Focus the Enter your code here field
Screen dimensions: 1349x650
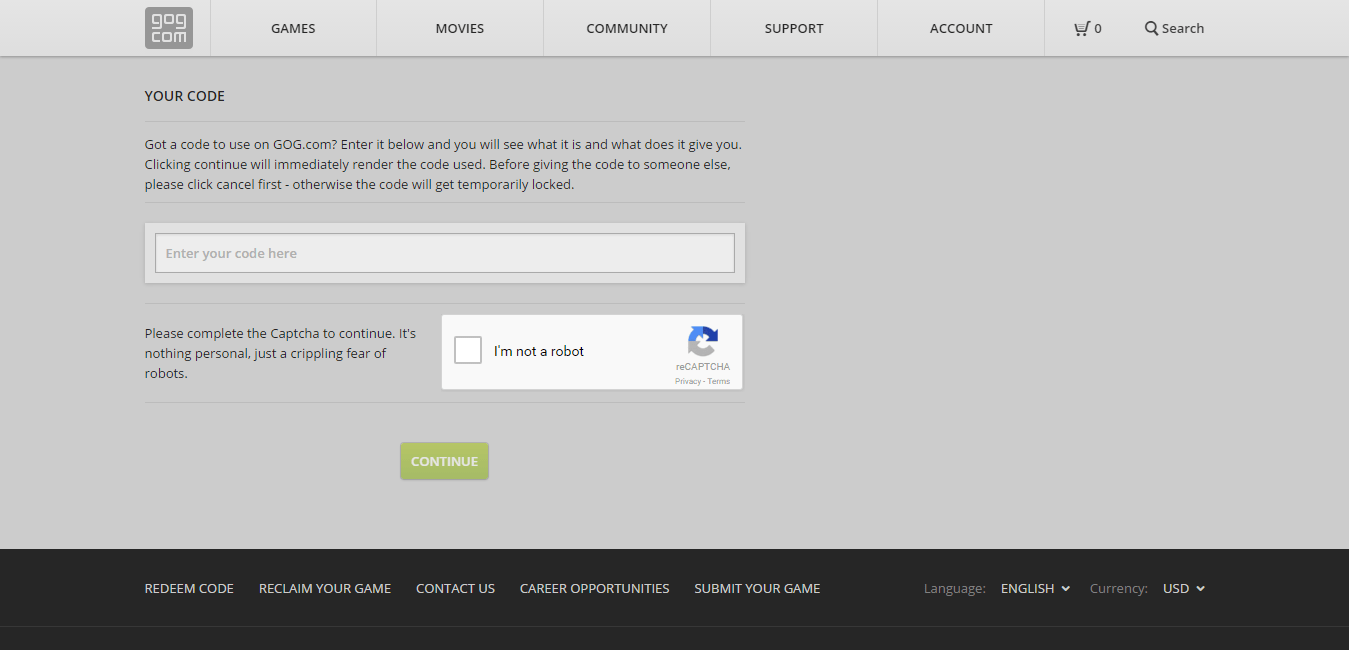[x=445, y=253]
